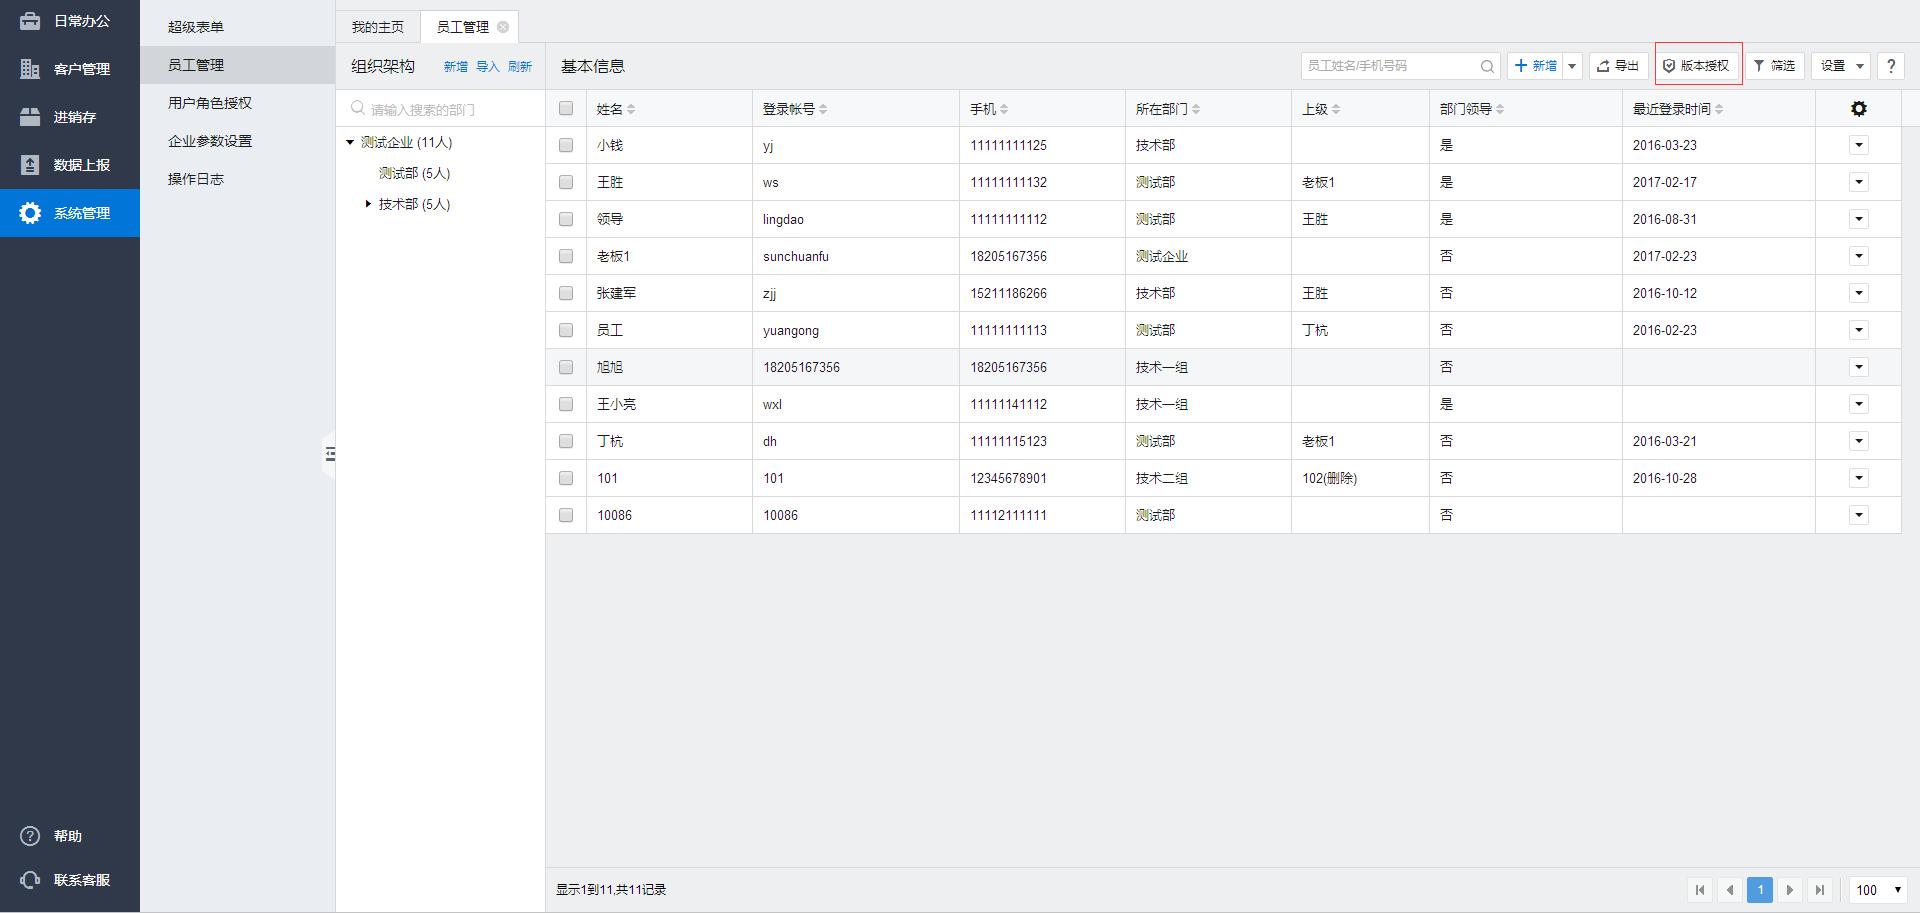Go to the first page of records
This screenshot has width=1920, height=913.
1699,889
